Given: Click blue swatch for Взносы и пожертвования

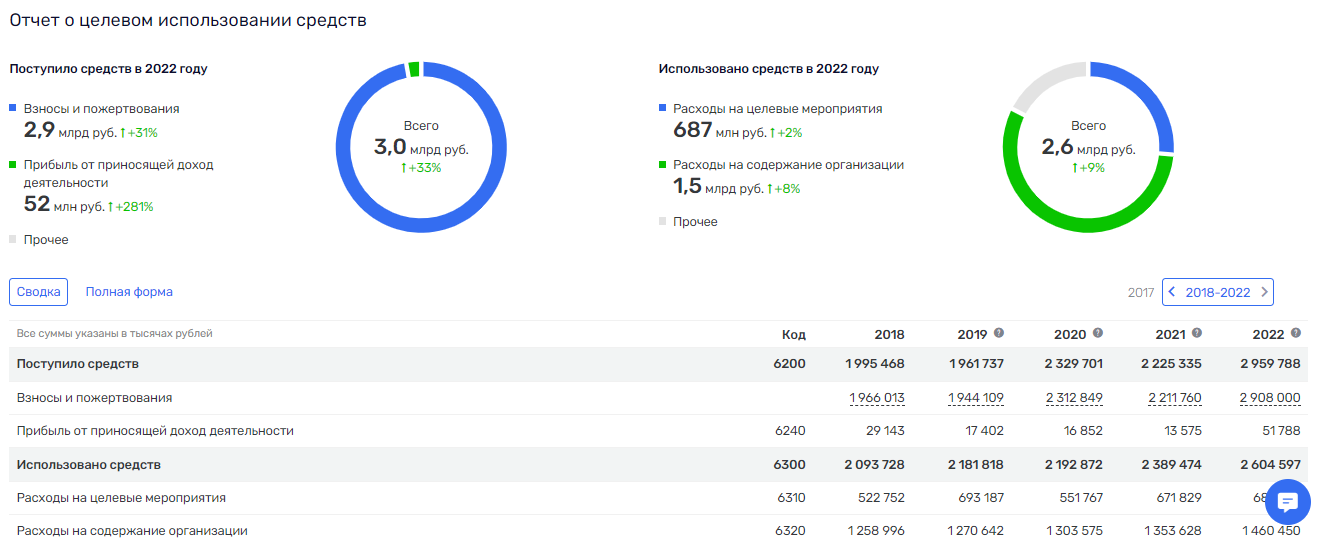Looking at the screenshot, I should click(x=13, y=108).
